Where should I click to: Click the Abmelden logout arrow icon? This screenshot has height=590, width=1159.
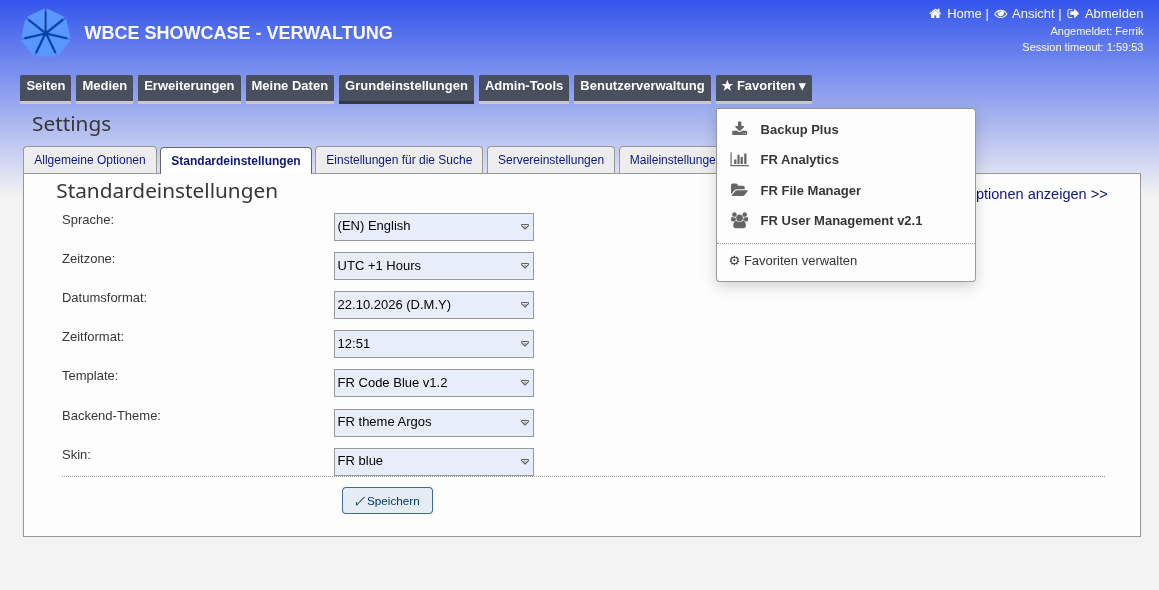[1073, 13]
